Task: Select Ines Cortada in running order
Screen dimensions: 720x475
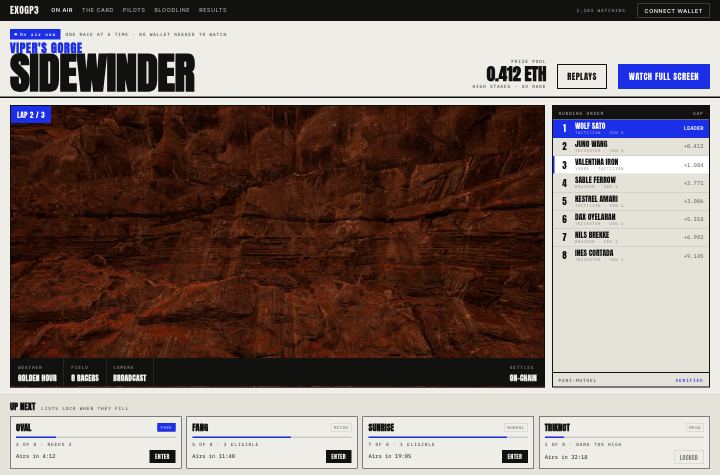Action: (x=631, y=255)
